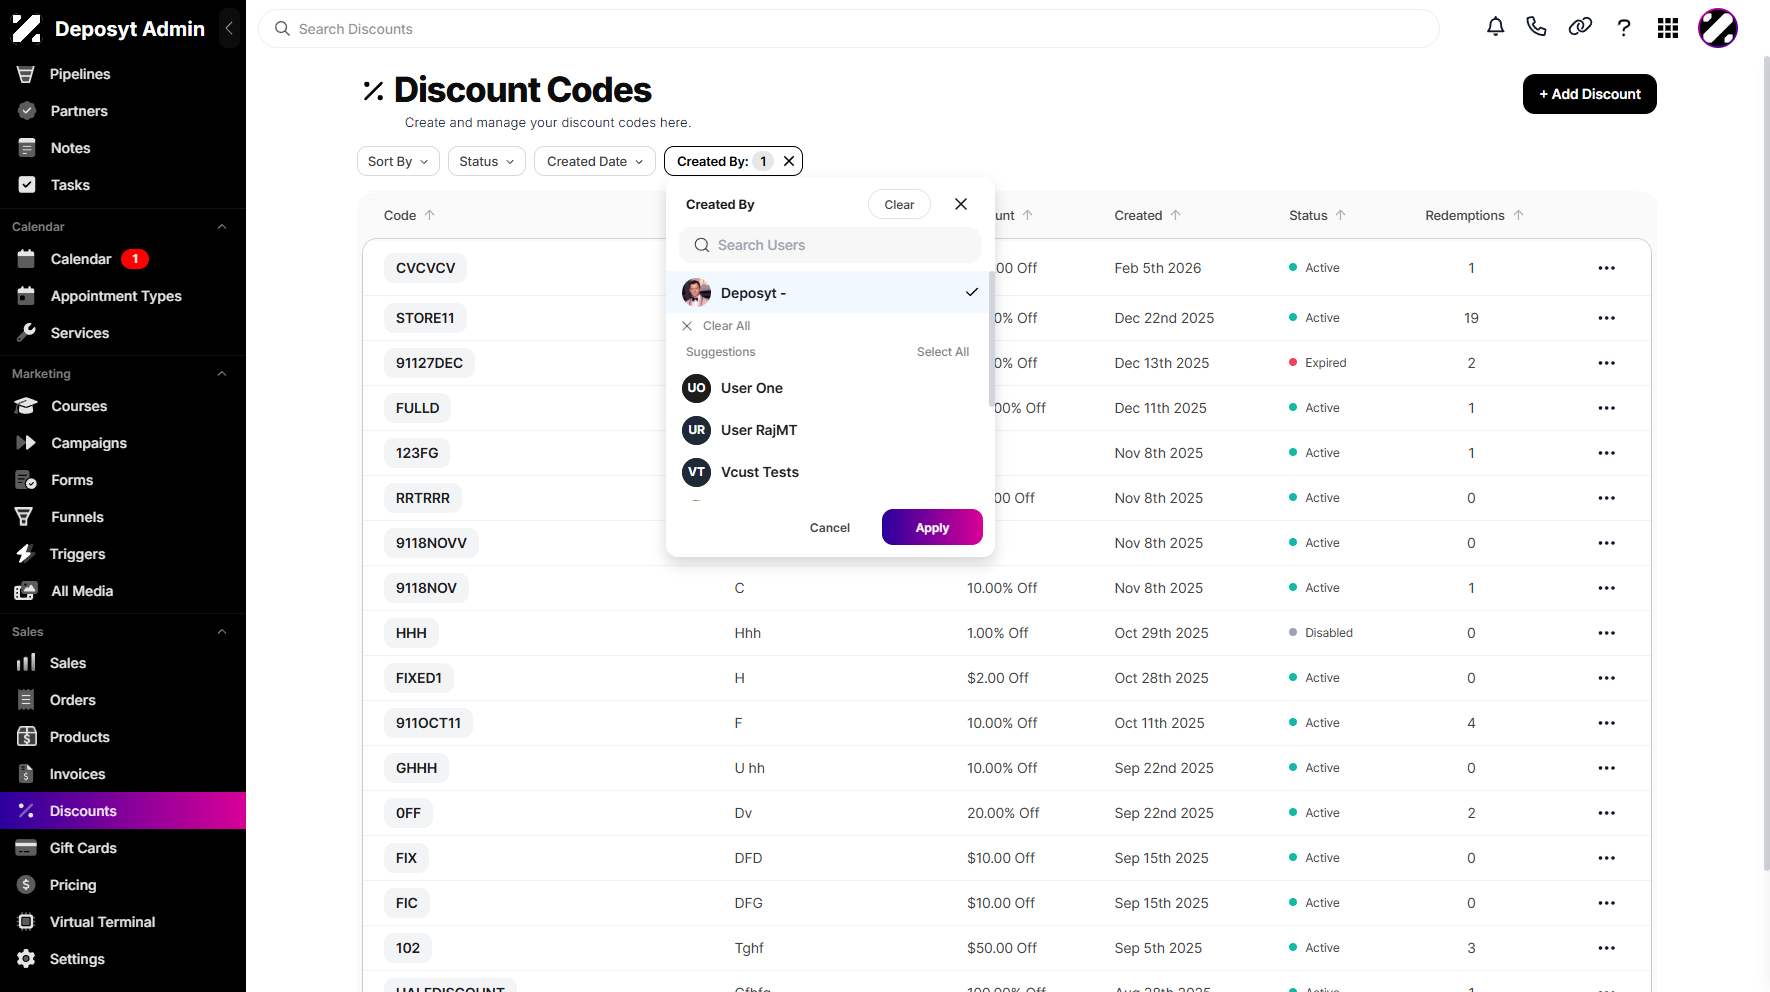Open notifications bell icon

pyautogui.click(x=1495, y=28)
